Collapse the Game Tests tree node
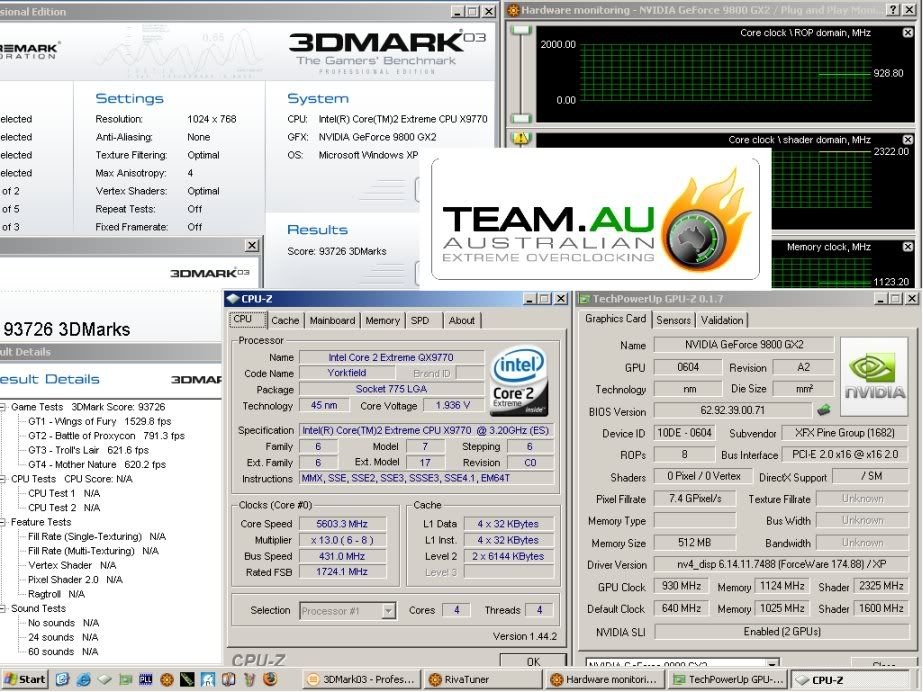This screenshot has width=923, height=692. click(3, 407)
